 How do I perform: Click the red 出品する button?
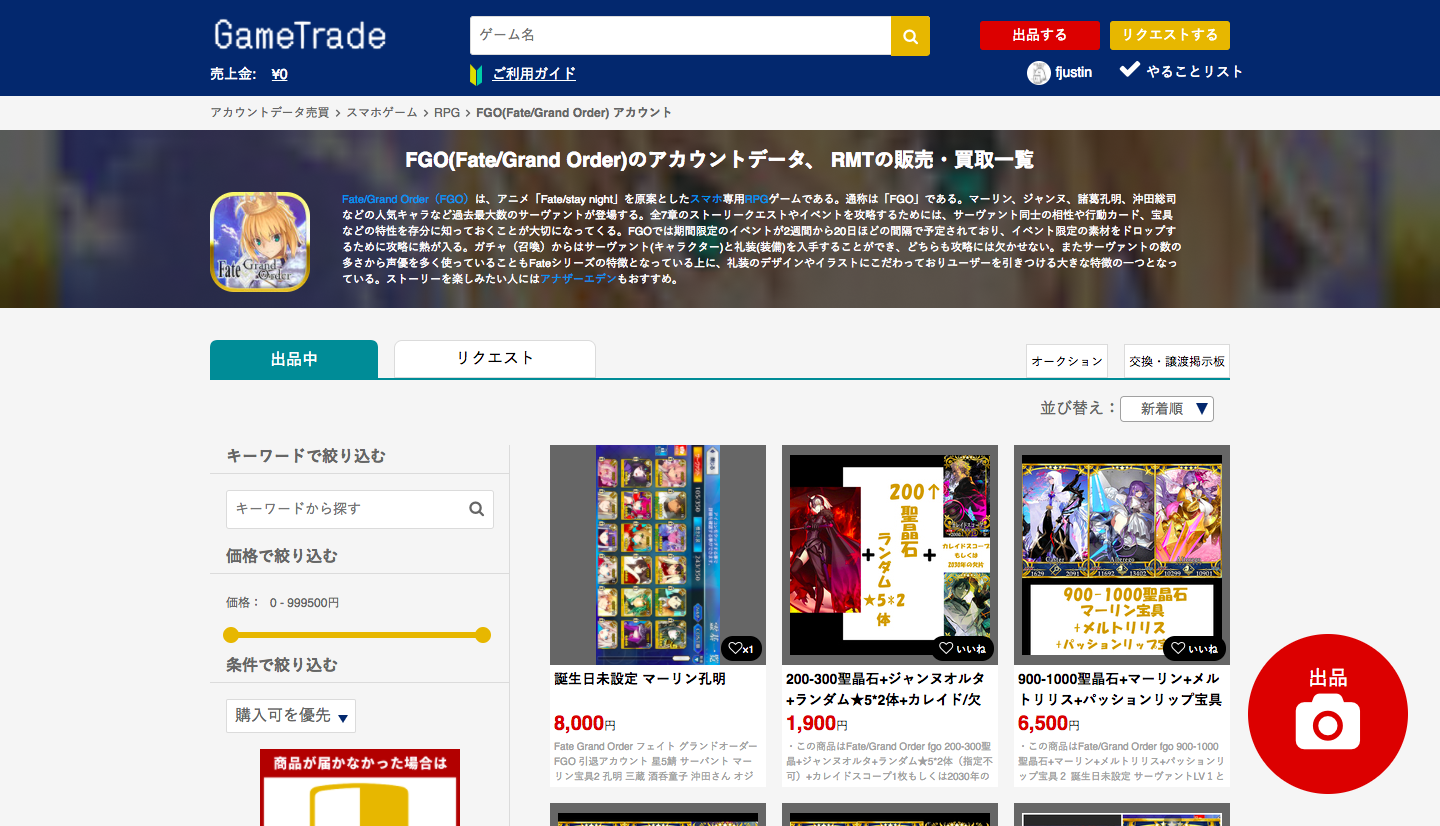(1040, 35)
